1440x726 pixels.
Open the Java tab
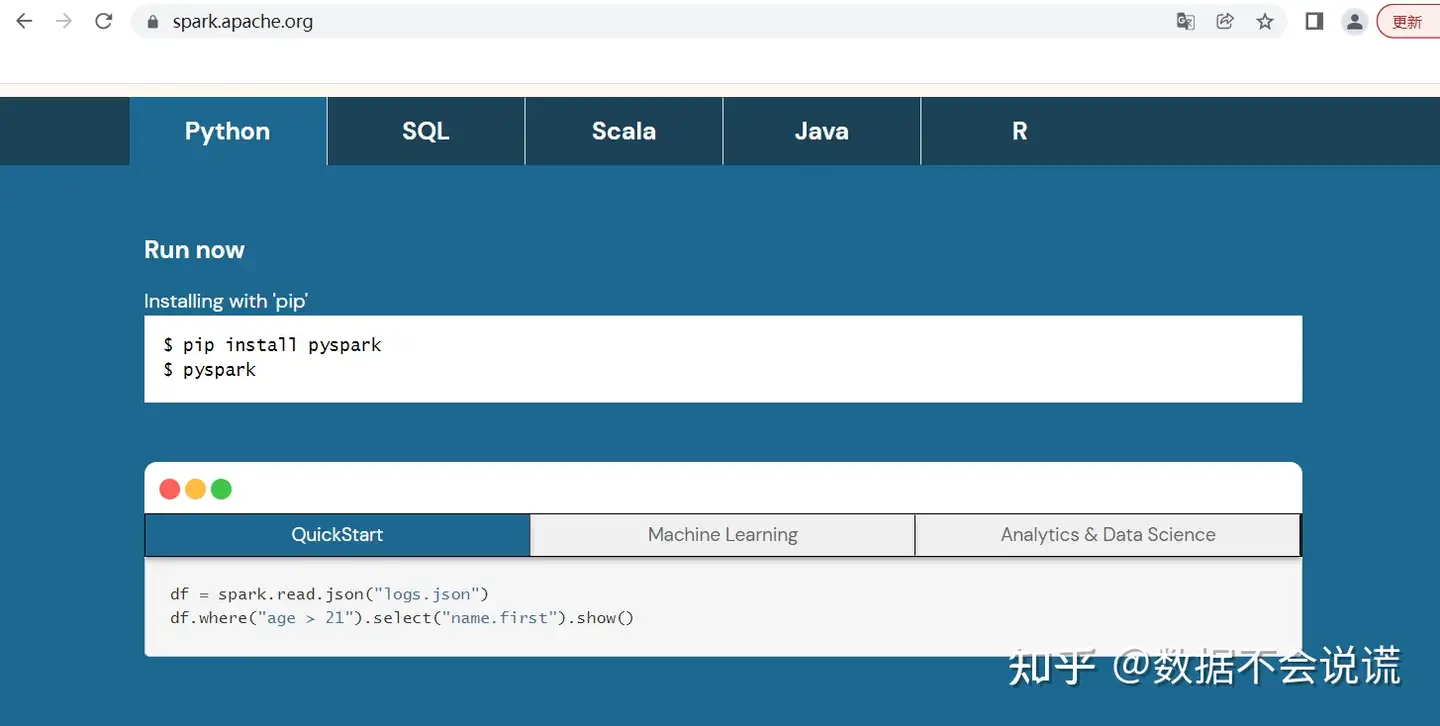pos(822,131)
